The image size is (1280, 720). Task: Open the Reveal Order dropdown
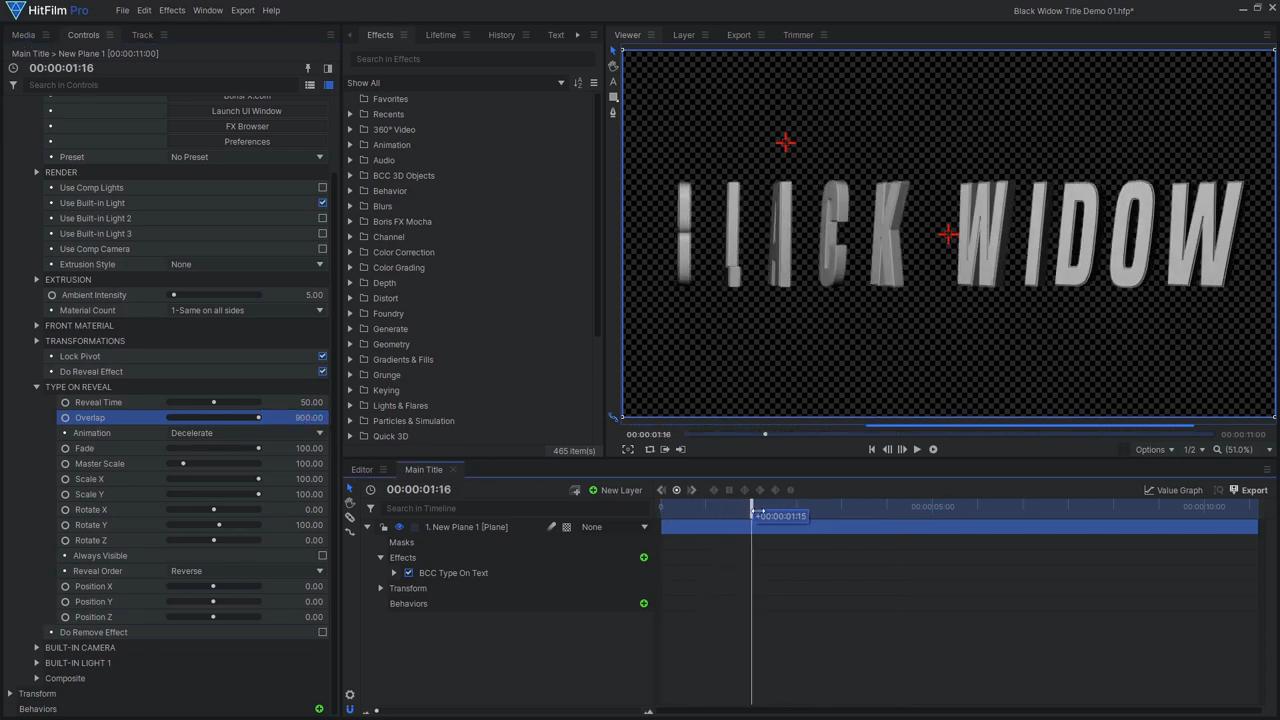tap(247, 571)
